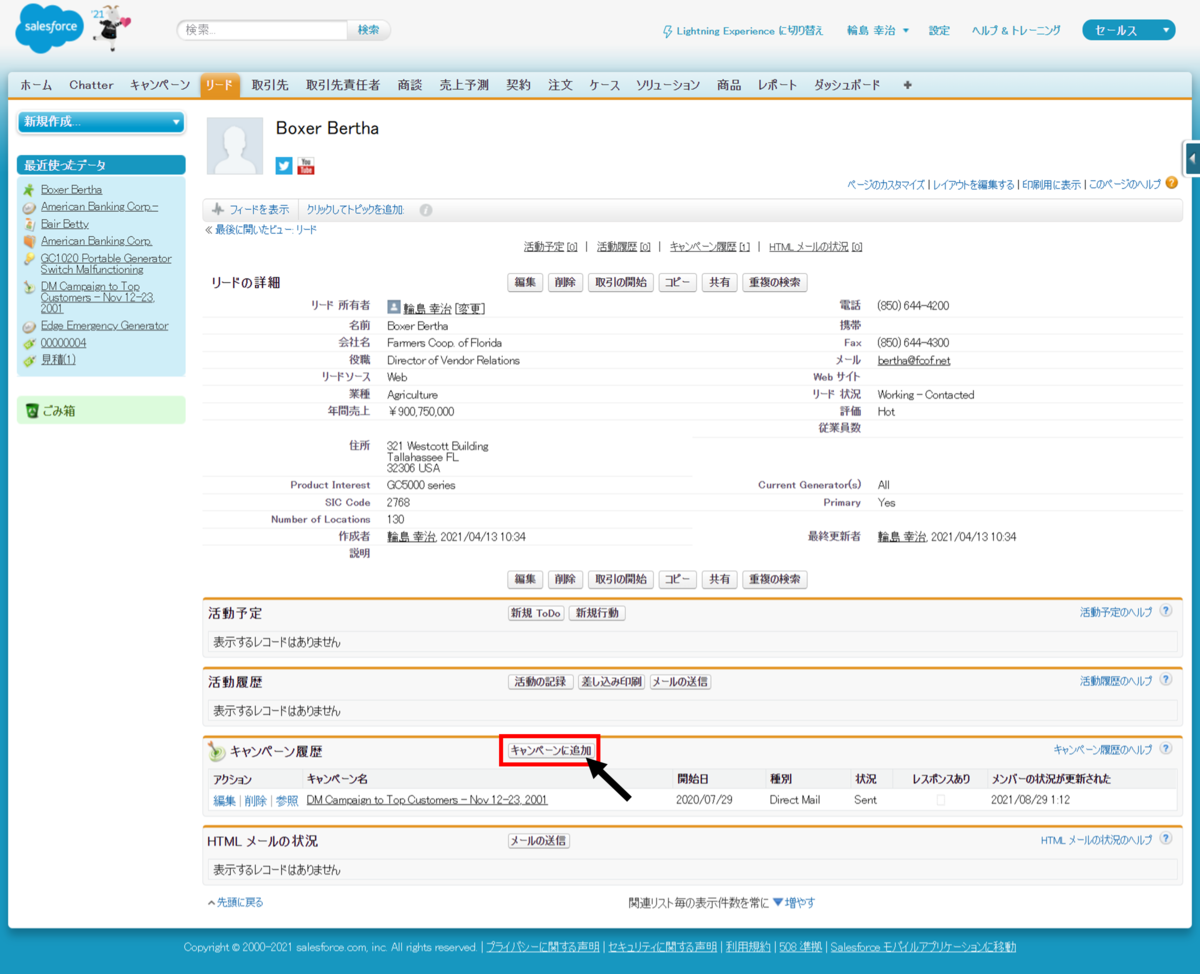Click the search input field
This screenshot has height=974, width=1200.
click(264, 30)
